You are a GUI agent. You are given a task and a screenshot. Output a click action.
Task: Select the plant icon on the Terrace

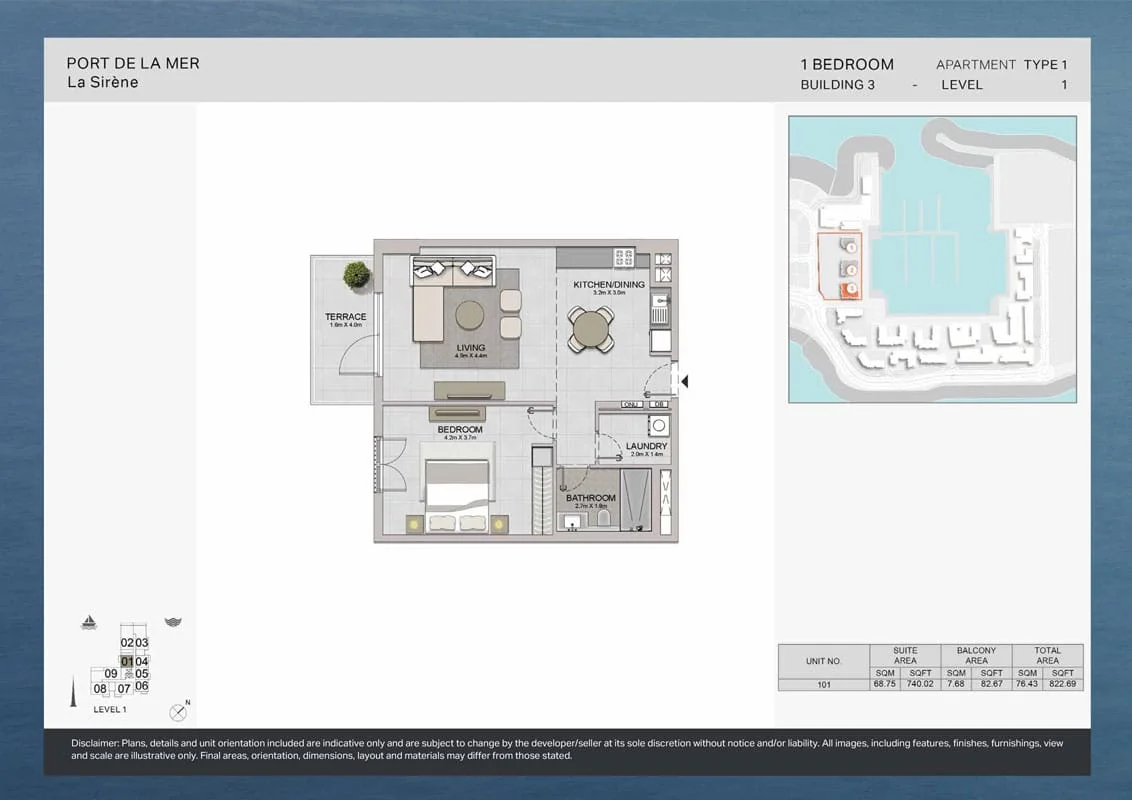(x=355, y=276)
